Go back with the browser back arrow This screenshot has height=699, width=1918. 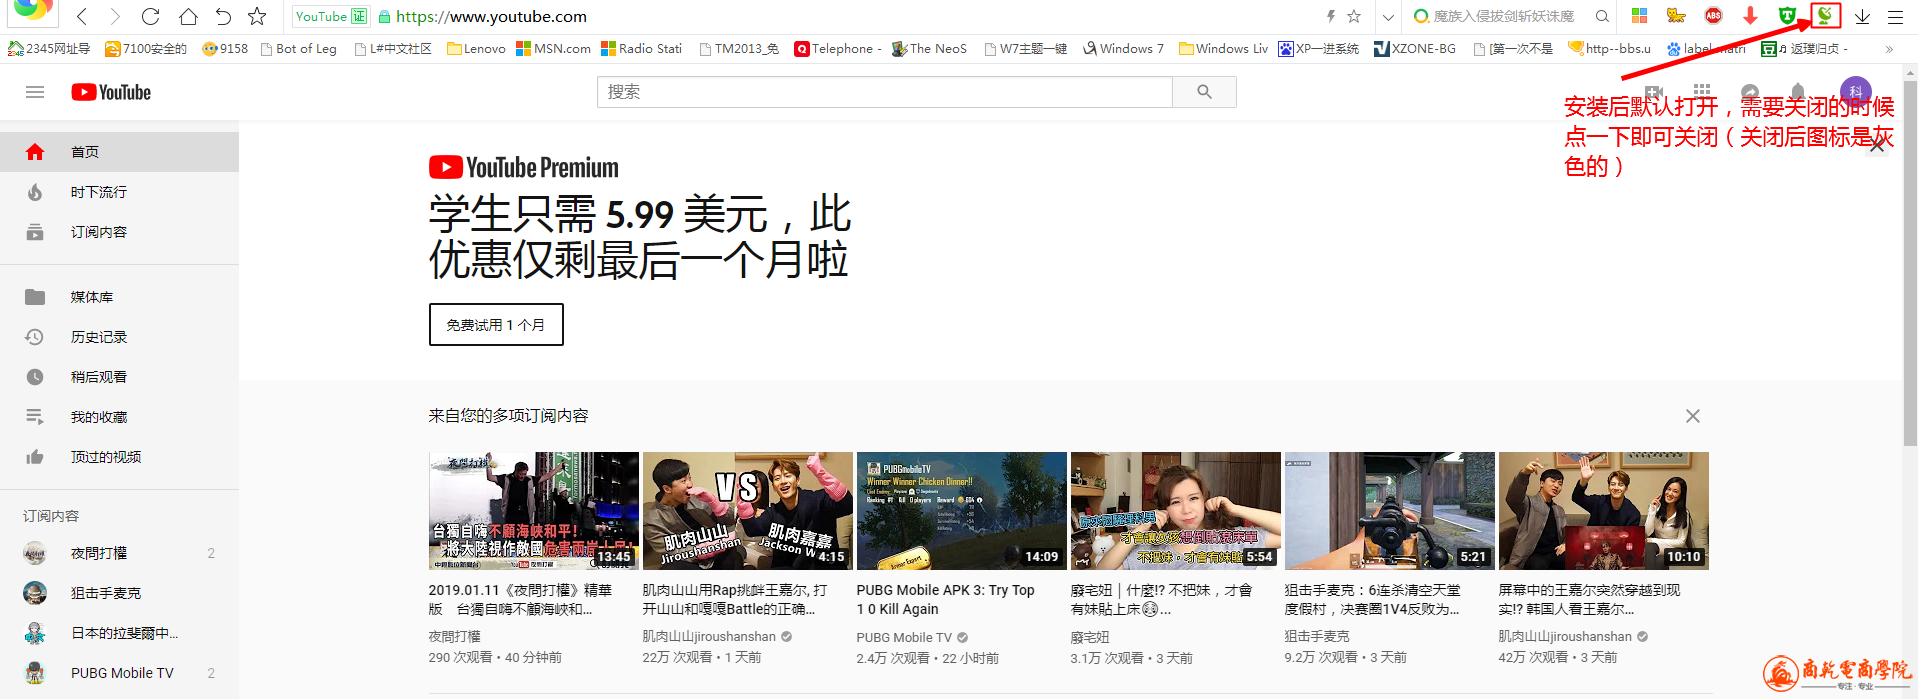point(82,16)
